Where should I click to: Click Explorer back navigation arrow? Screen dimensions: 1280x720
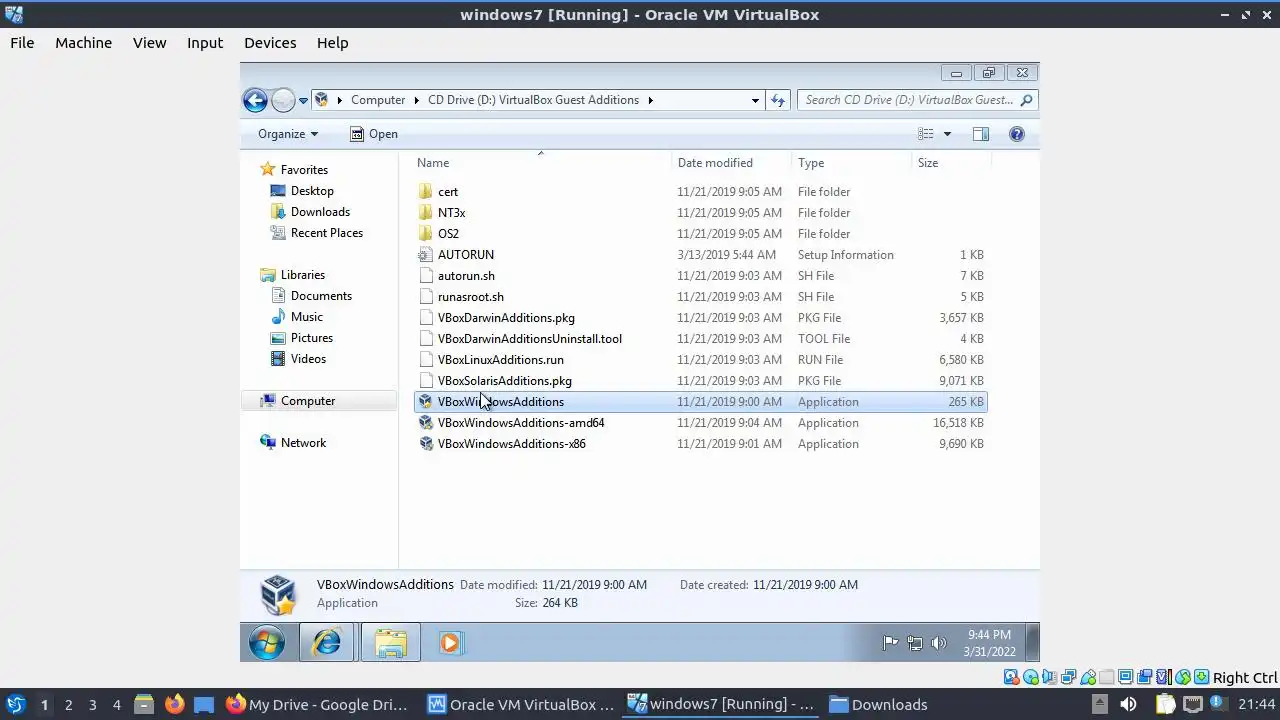(255, 100)
